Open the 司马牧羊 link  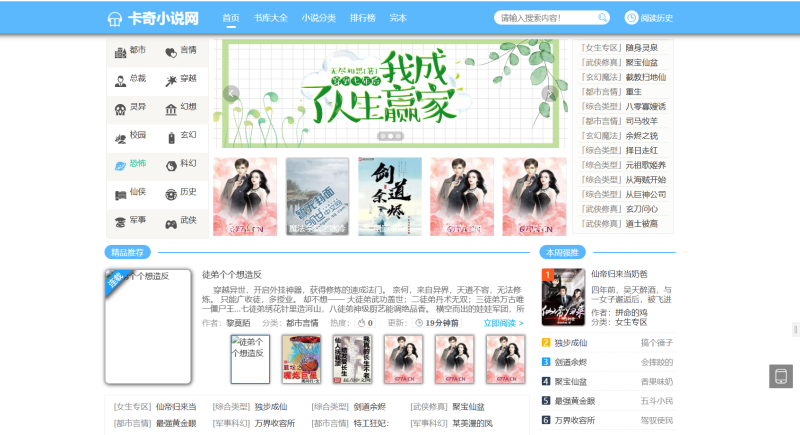(x=641, y=121)
